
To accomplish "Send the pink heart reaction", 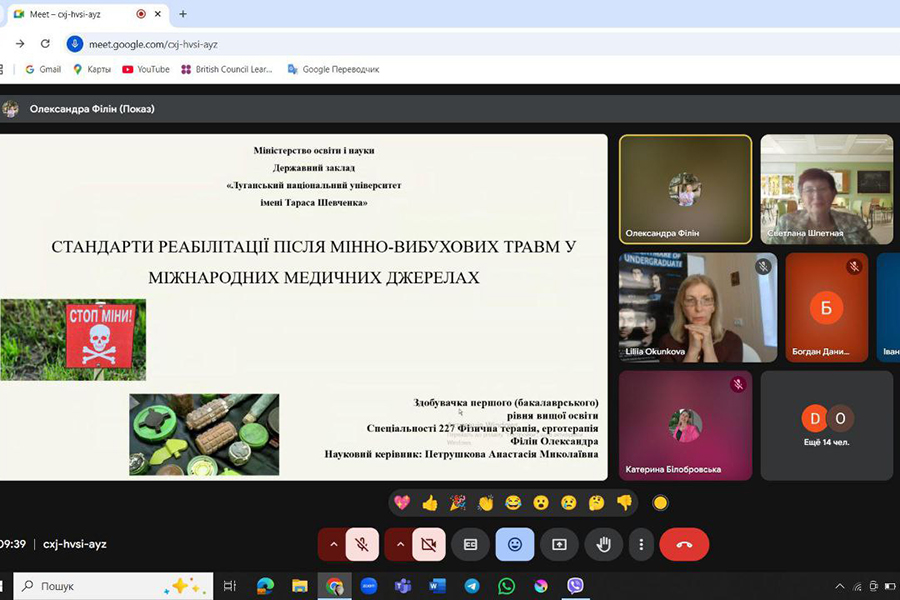I will [402, 503].
